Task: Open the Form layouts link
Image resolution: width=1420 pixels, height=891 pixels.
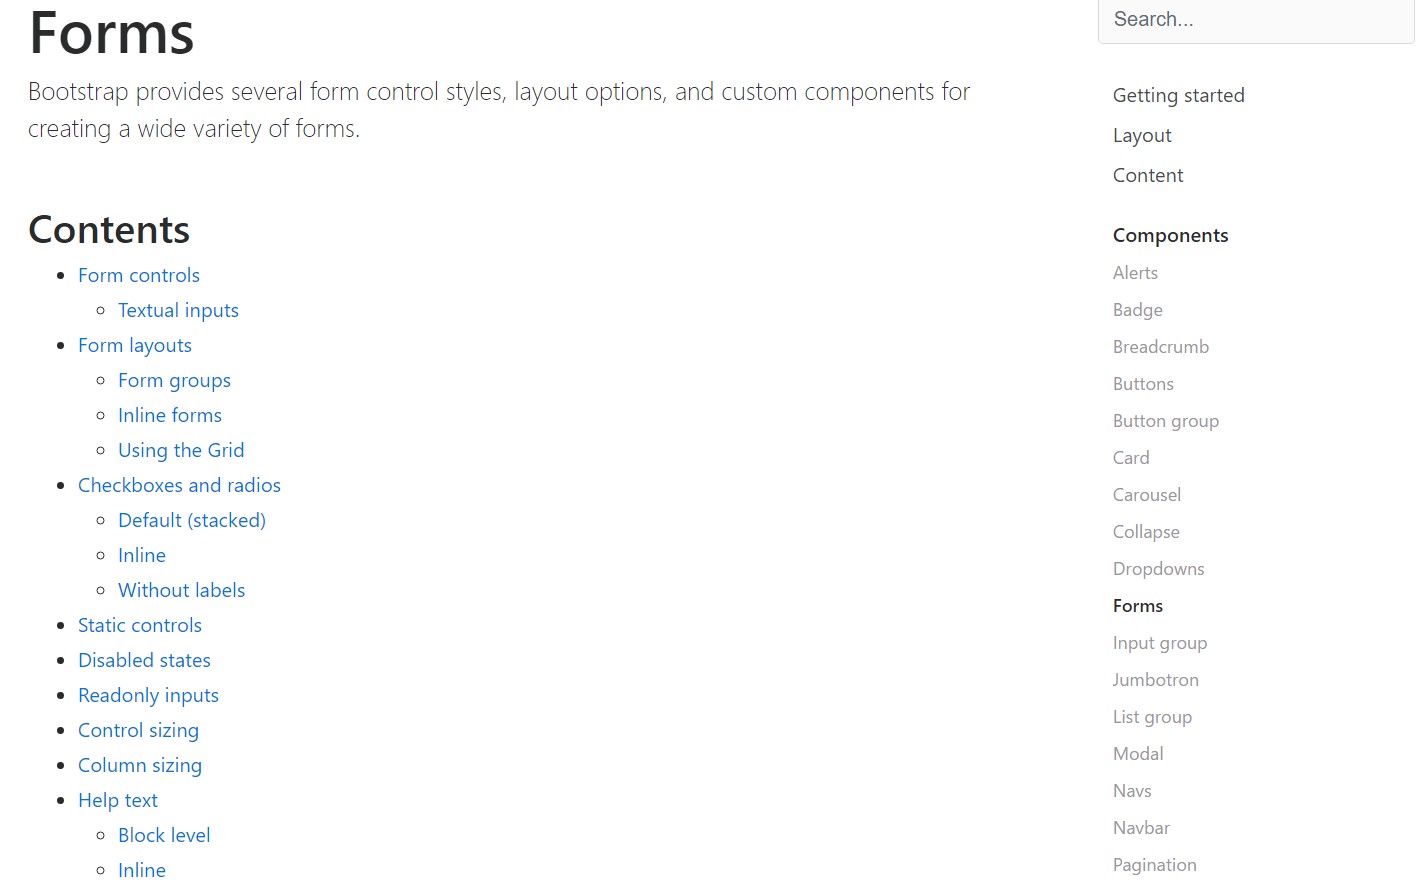Action: [134, 345]
